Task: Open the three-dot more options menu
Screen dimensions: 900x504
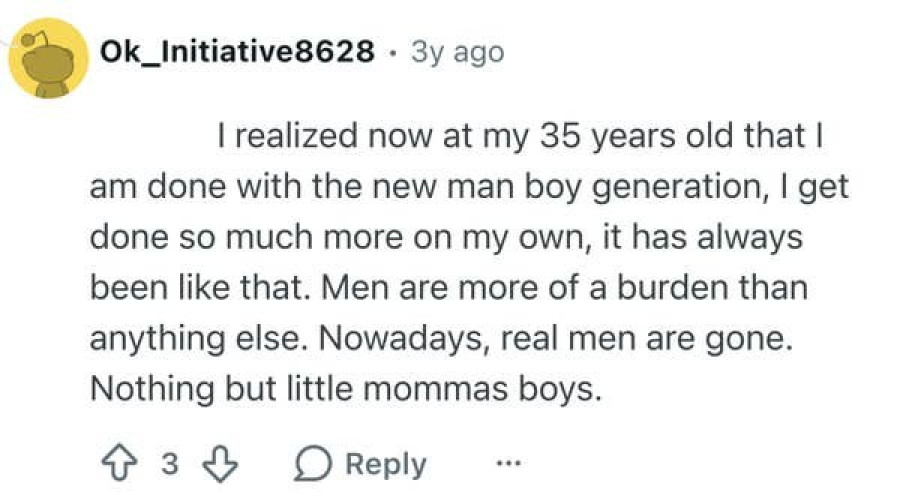Action: (509, 462)
